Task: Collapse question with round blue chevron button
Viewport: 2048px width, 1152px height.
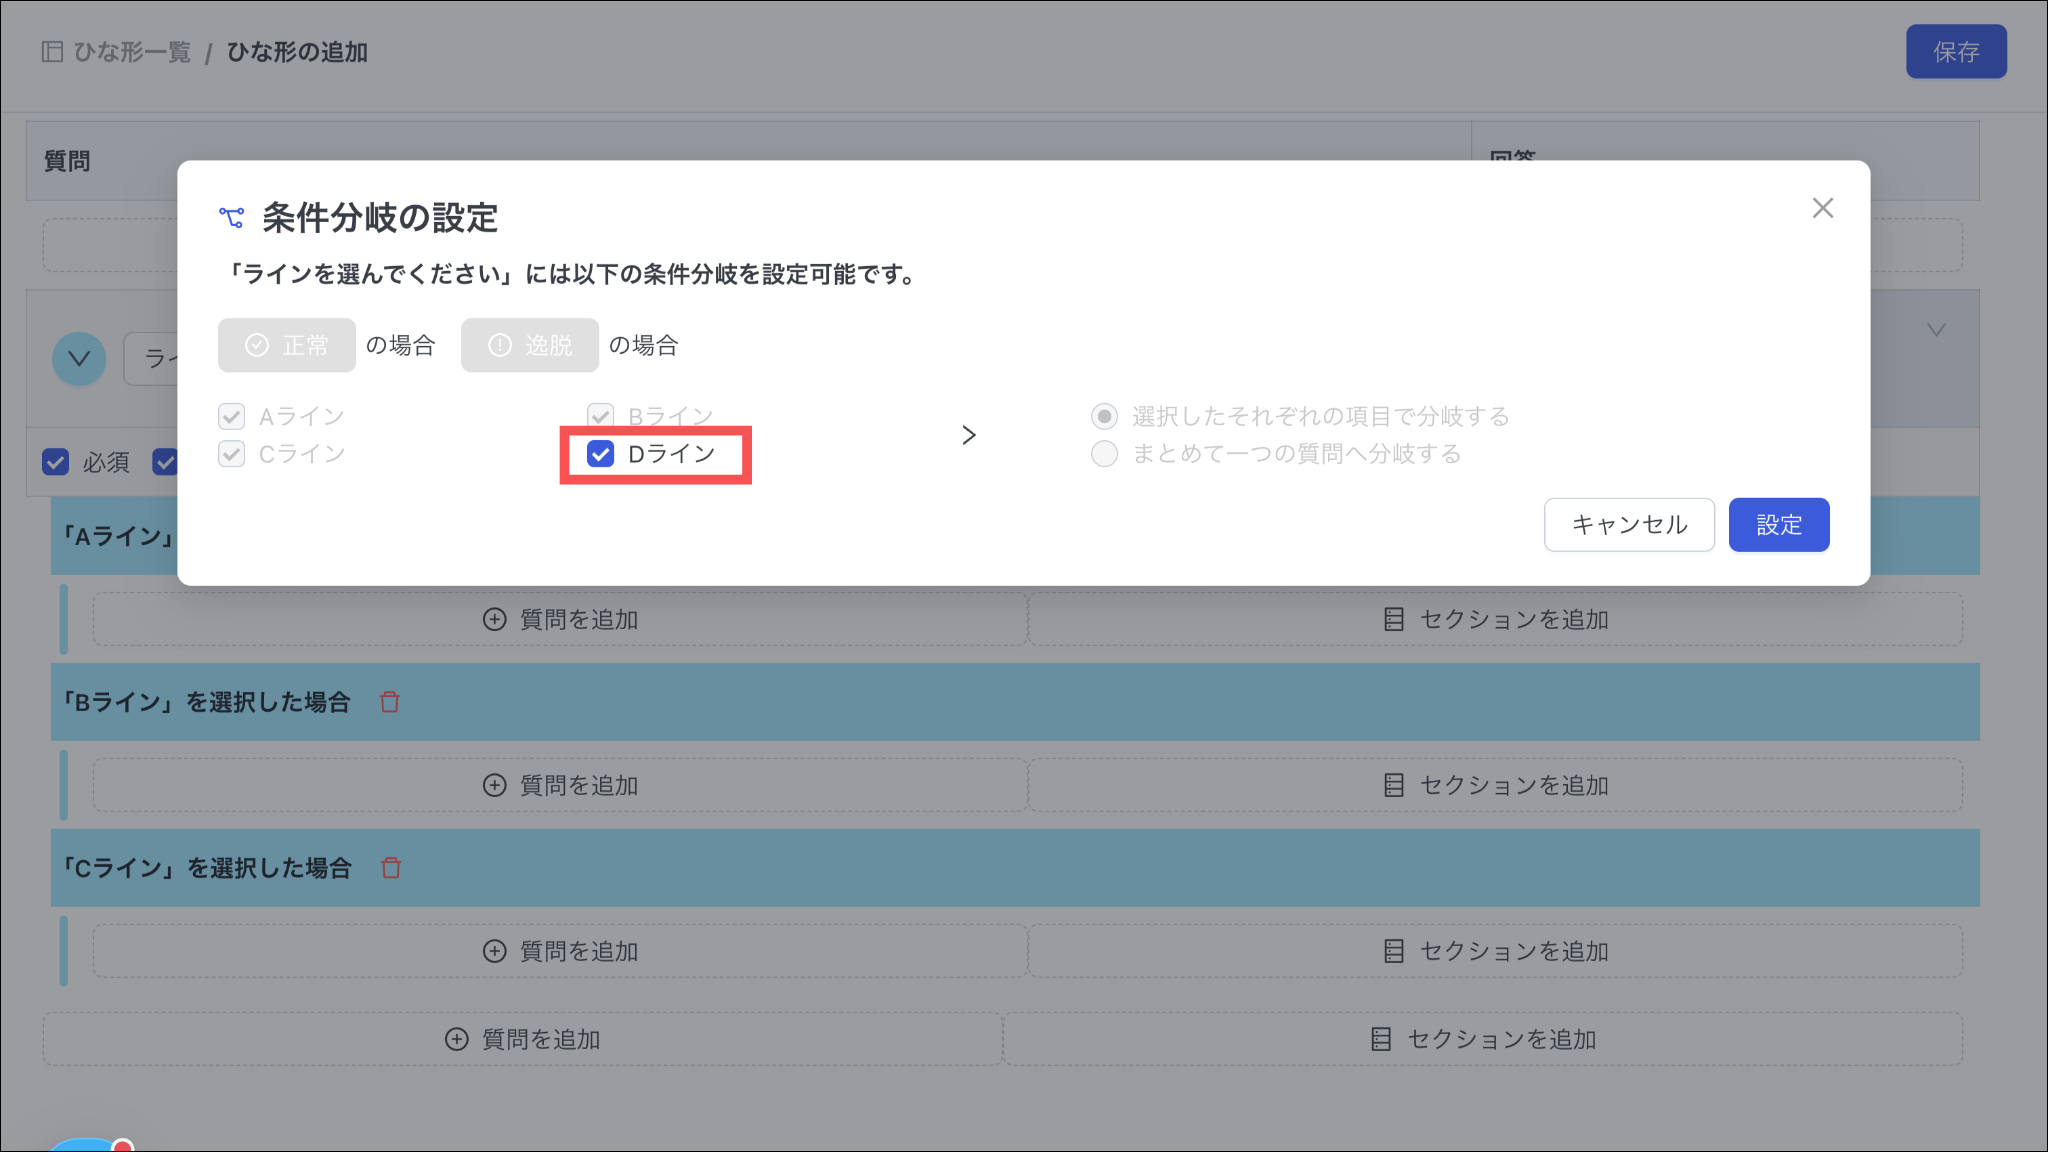Action: tap(79, 359)
